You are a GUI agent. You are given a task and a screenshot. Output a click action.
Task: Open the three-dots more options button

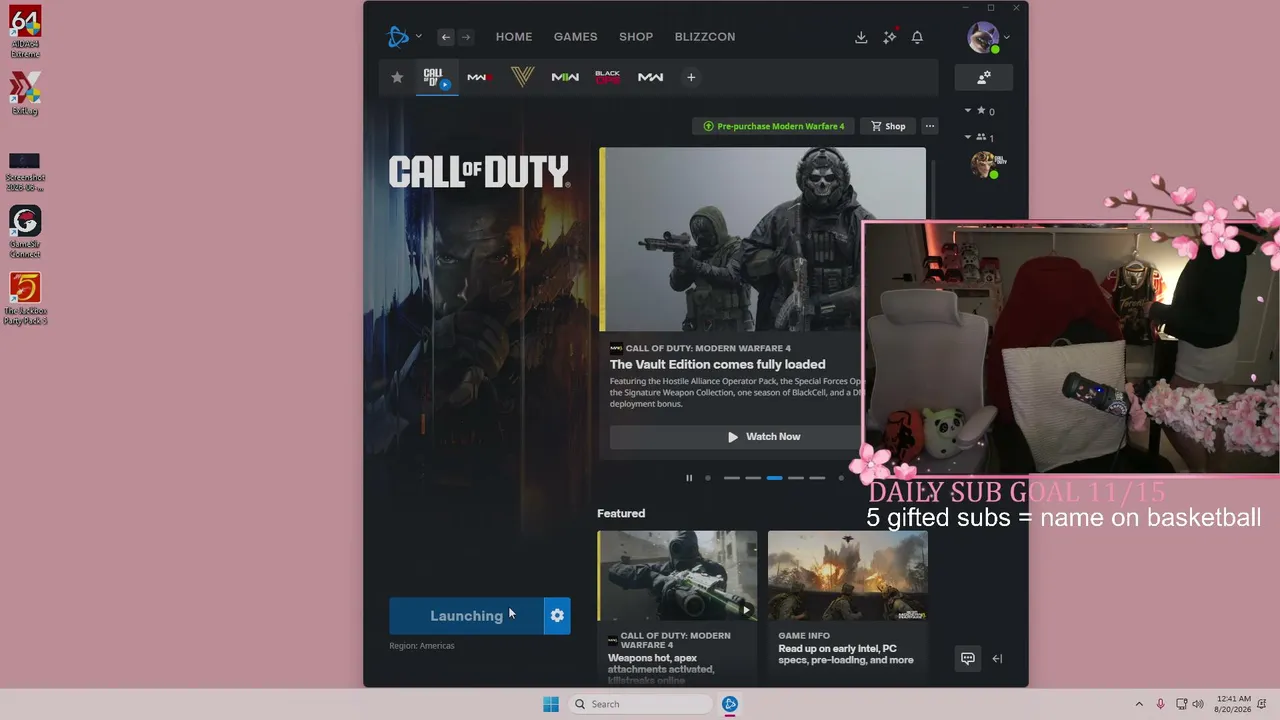(930, 126)
